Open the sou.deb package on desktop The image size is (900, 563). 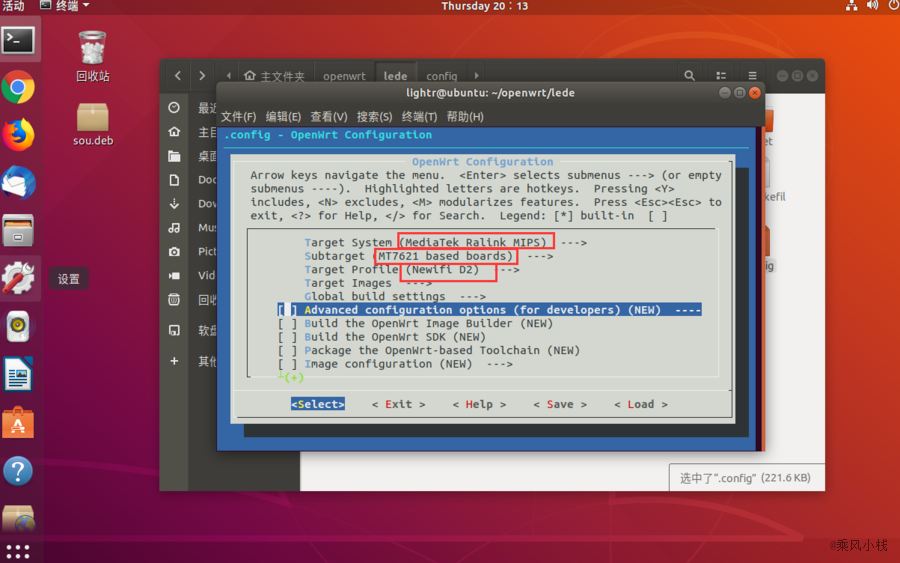coord(92,125)
